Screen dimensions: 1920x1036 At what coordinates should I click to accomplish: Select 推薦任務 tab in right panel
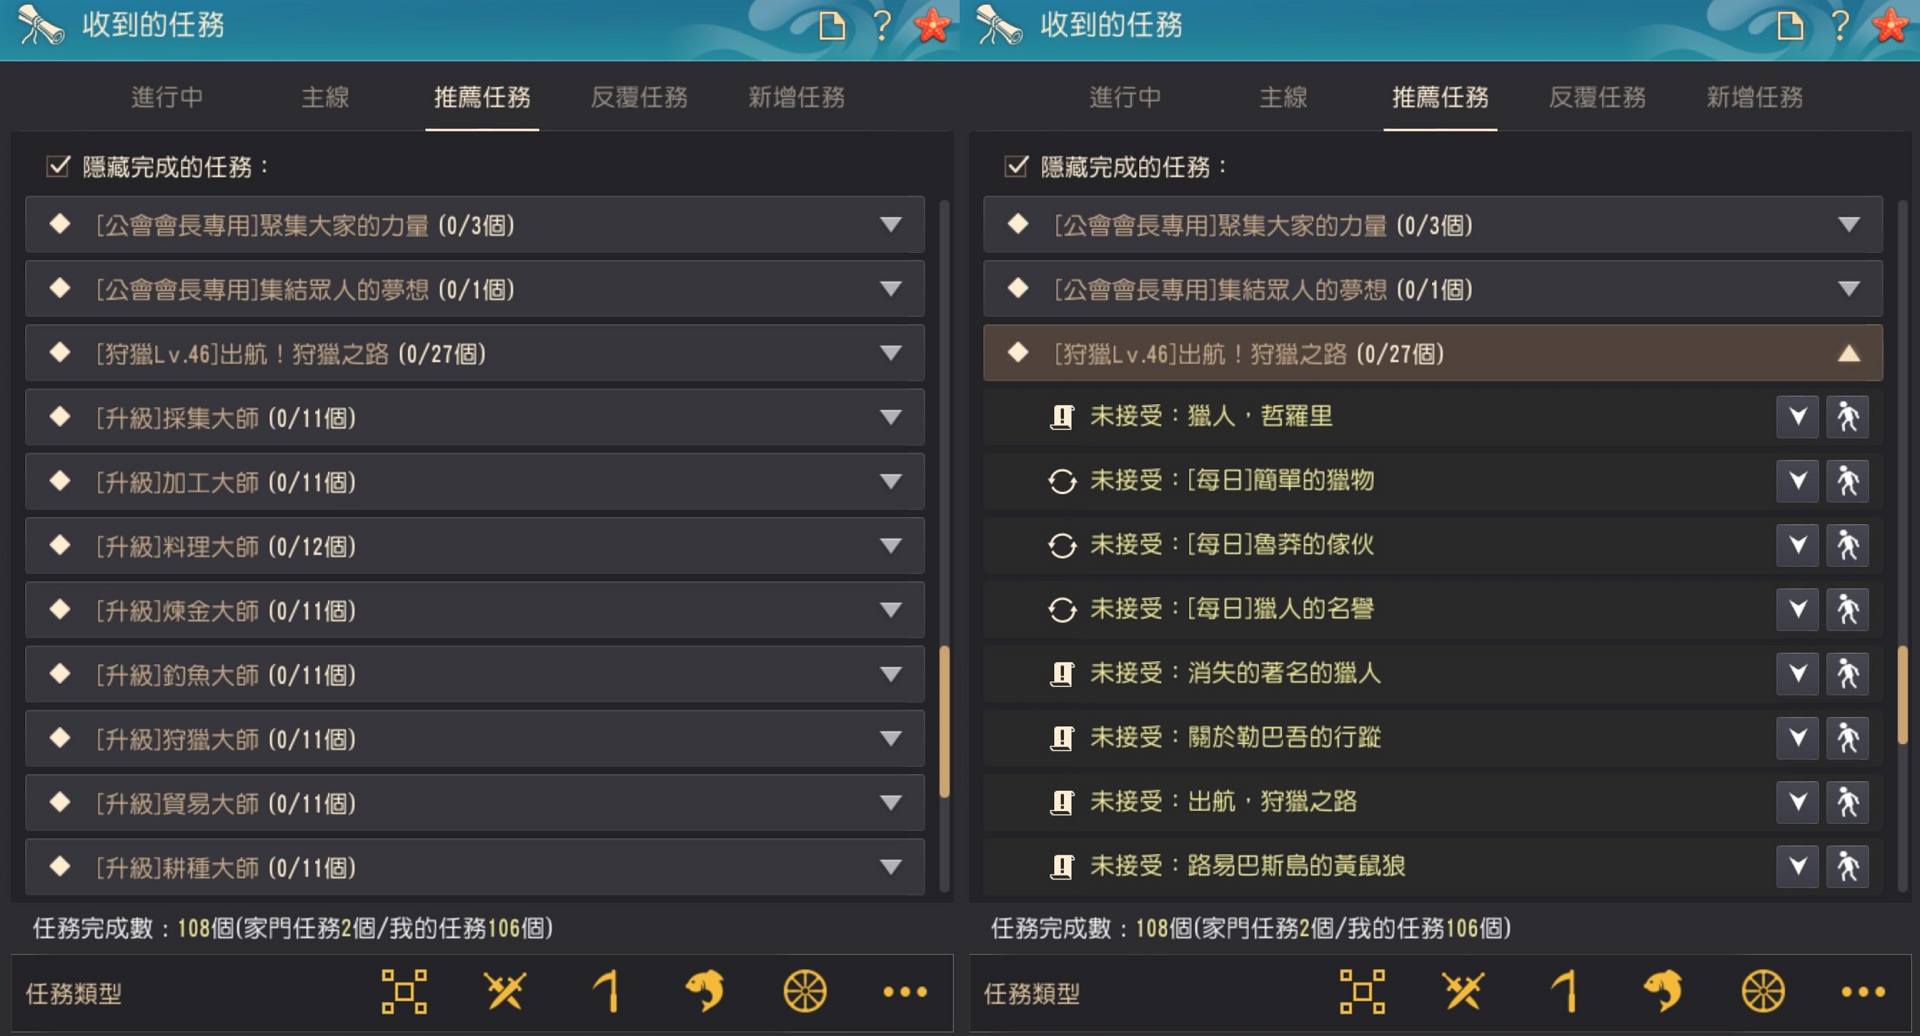click(x=1440, y=97)
